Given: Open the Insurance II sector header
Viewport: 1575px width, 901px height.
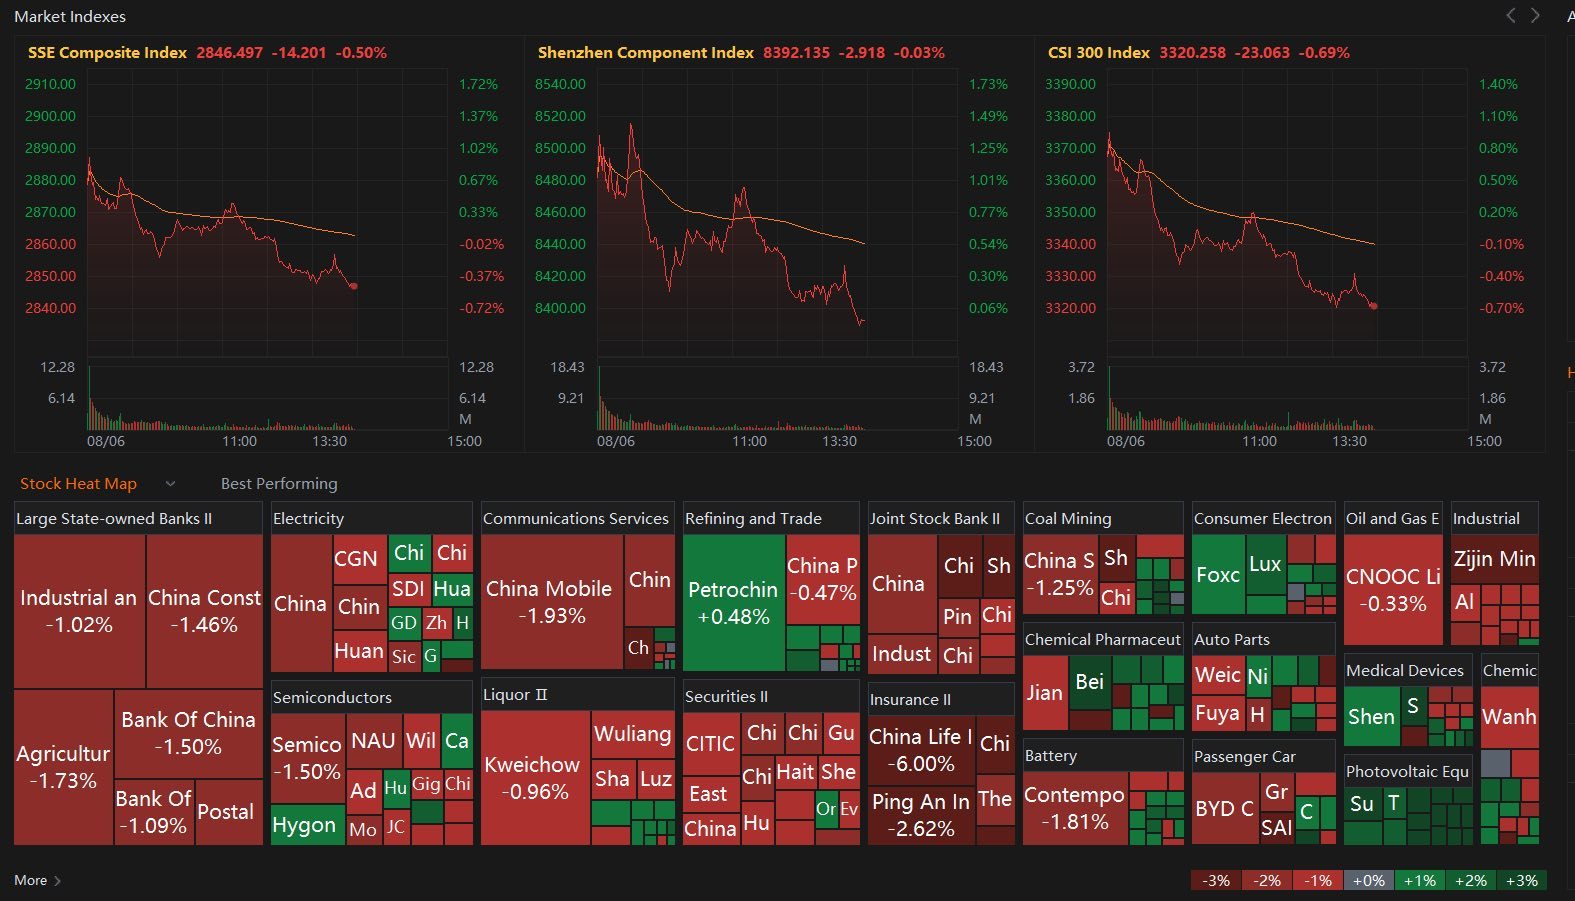Looking at the screenshot, I should click(x=941, y=699).
